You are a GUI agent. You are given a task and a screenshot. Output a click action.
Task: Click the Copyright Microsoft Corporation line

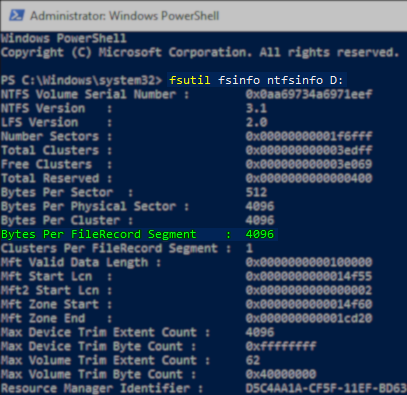200,52
